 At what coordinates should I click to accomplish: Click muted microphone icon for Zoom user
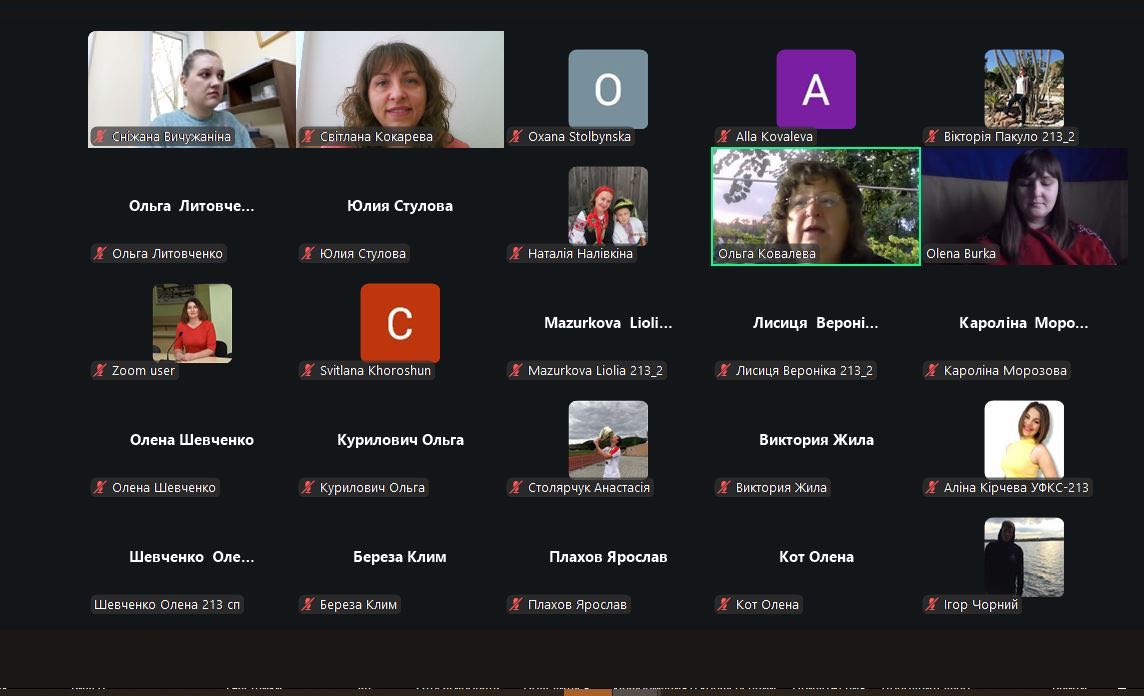pos(100,371)
